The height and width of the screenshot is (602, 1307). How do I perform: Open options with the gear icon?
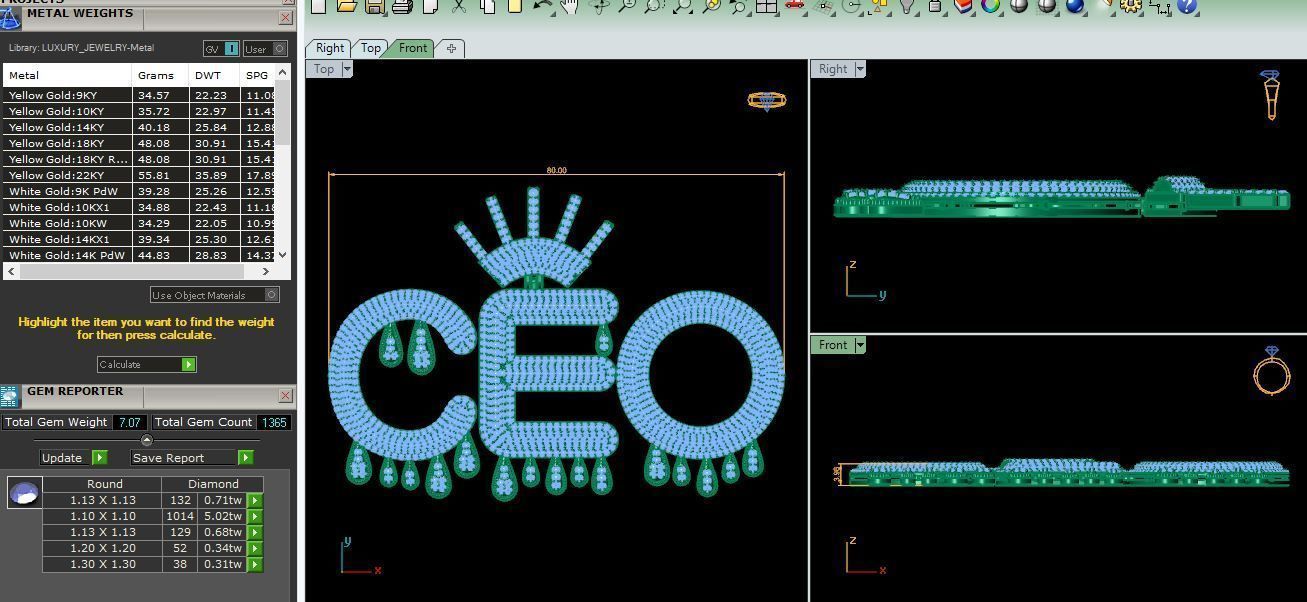tap(1131, 5)
